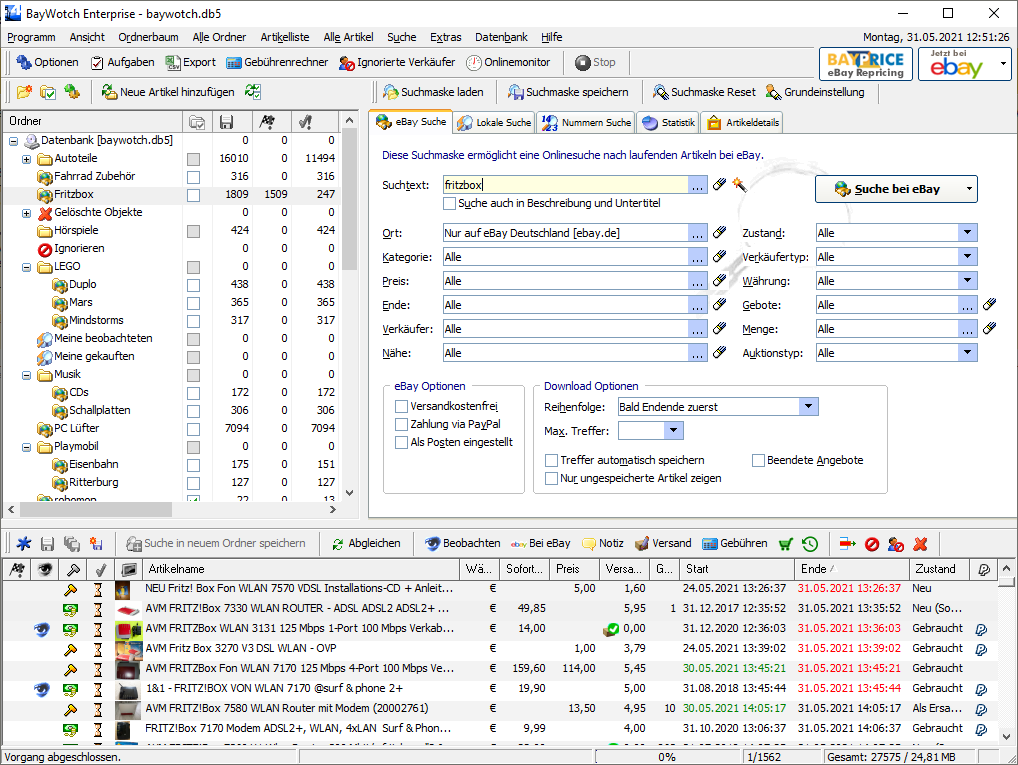Viewport: 1018px width, 765px height.
Task: Click Versand in the article toolbar
Action: (x=663, y=544)
